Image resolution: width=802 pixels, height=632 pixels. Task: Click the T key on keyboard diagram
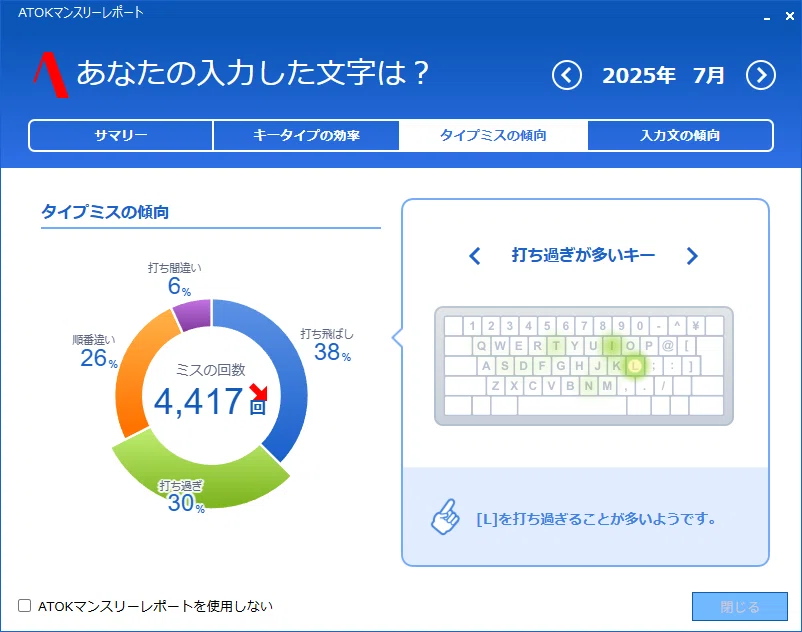[556, 346]
